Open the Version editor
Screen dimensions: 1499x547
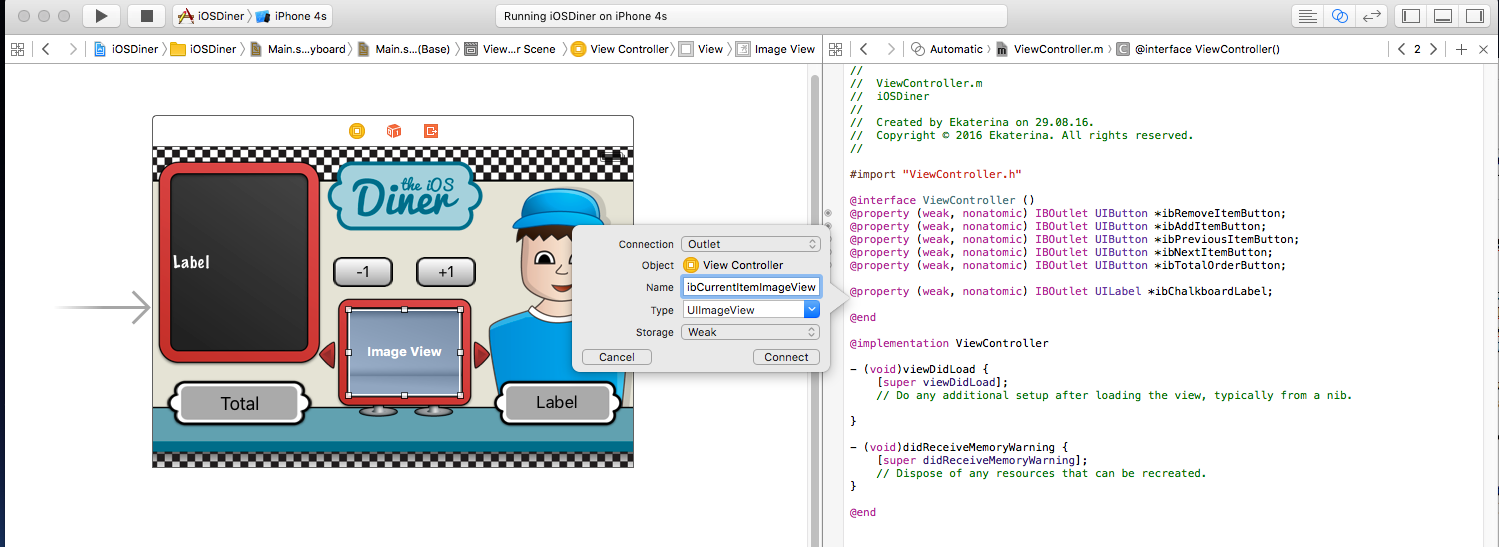1372,16
